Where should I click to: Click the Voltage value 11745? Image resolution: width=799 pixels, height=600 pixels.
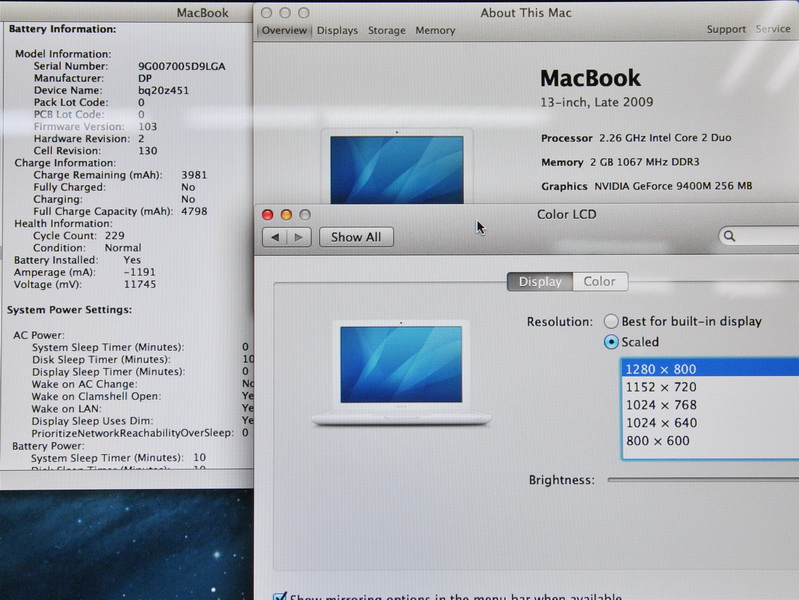point(140,284)
